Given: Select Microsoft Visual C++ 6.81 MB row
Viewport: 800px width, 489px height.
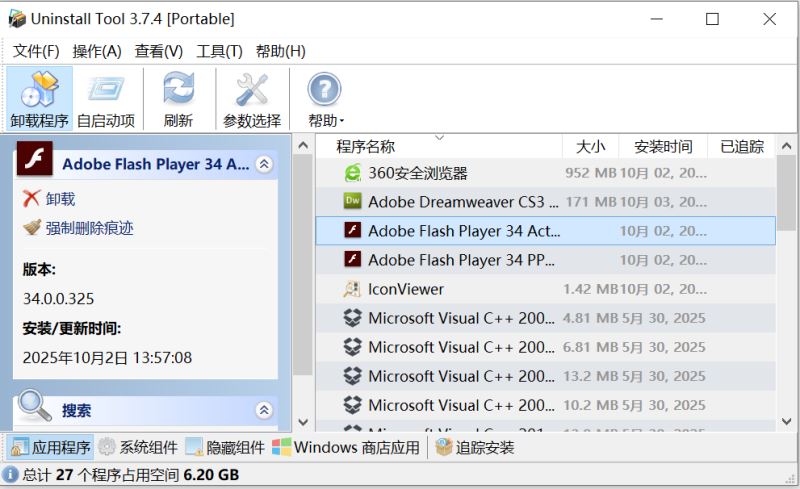Looking at the screenshot, I should click(545, 347).
